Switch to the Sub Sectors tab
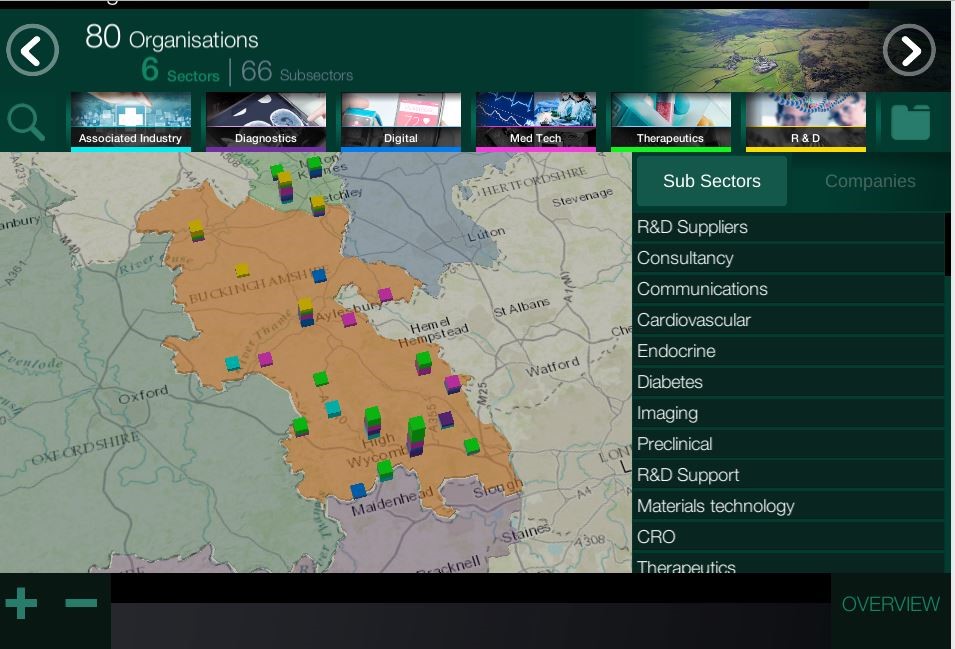The image size is (955, 649). coord(711,181)
